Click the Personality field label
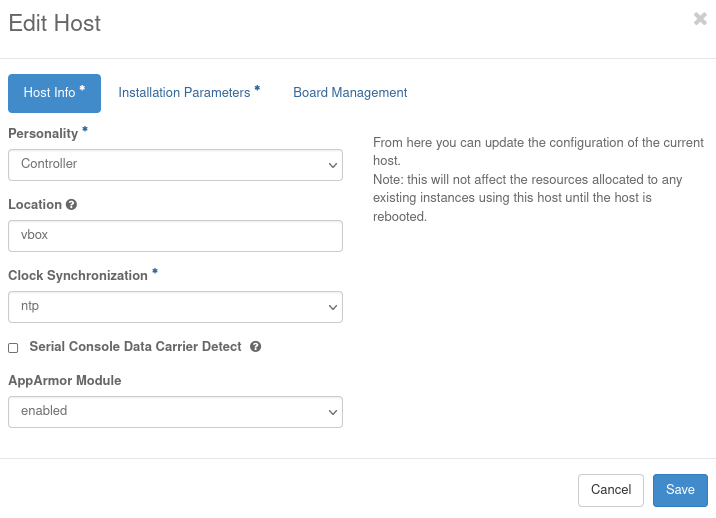Screen dimensions: 716x518 click(43, 133)
